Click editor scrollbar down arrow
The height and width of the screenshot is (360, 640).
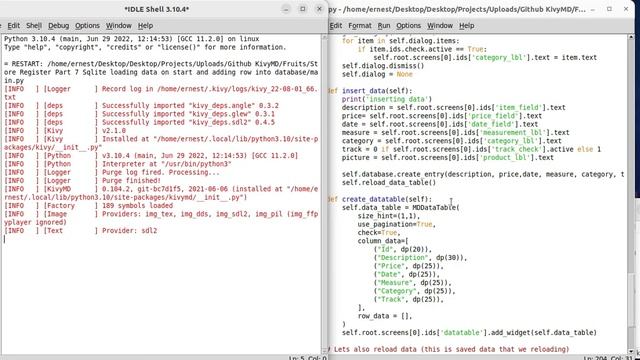(x=631, y=351)
